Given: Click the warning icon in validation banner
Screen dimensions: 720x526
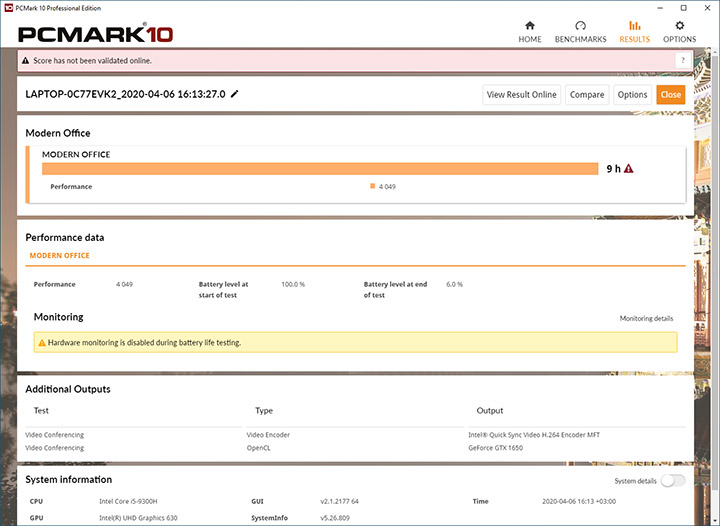Looking at the screenshot, I should click(x=26, y=61).
